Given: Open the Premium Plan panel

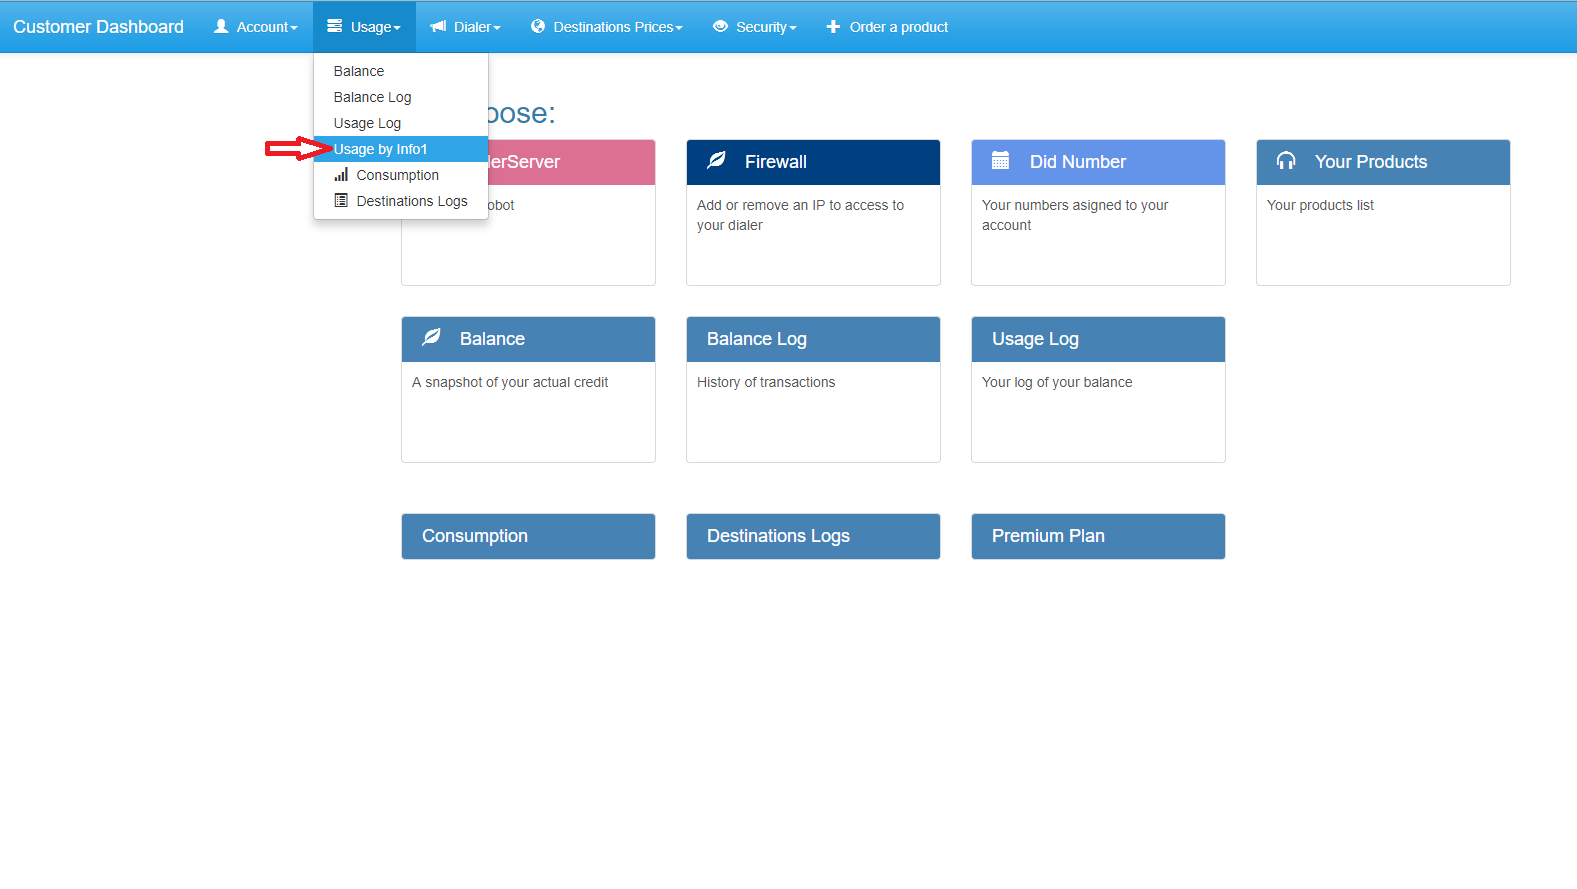Looking at the screenshot, I should coord(1098,536).
